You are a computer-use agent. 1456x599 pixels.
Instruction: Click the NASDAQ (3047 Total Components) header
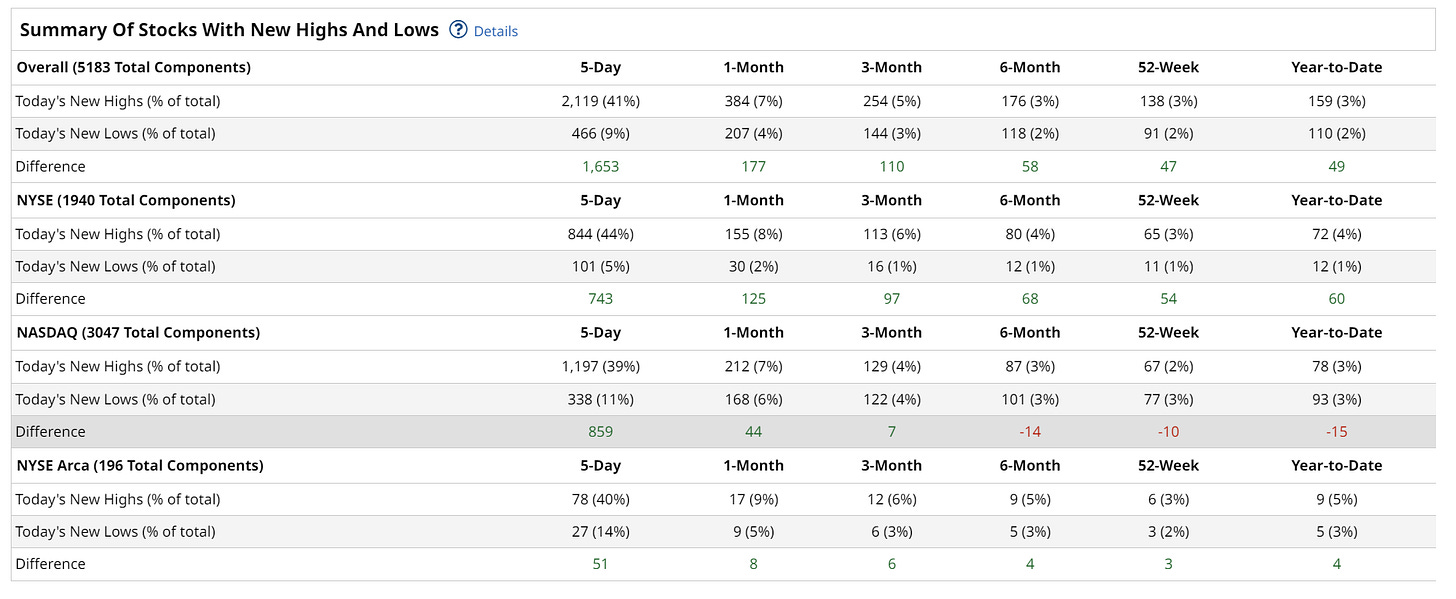[138, 333]
